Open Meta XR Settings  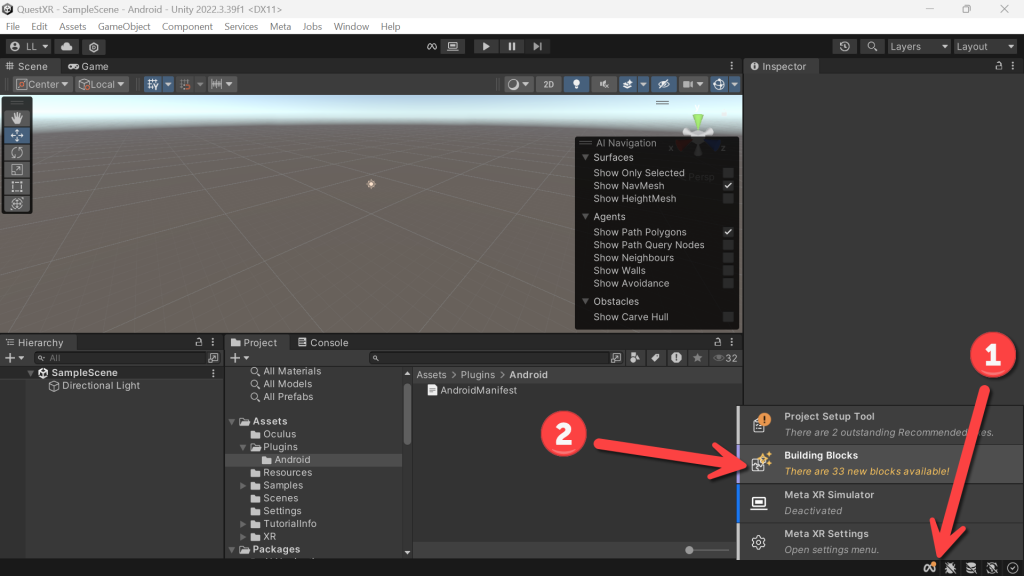[x=880, y=541]
